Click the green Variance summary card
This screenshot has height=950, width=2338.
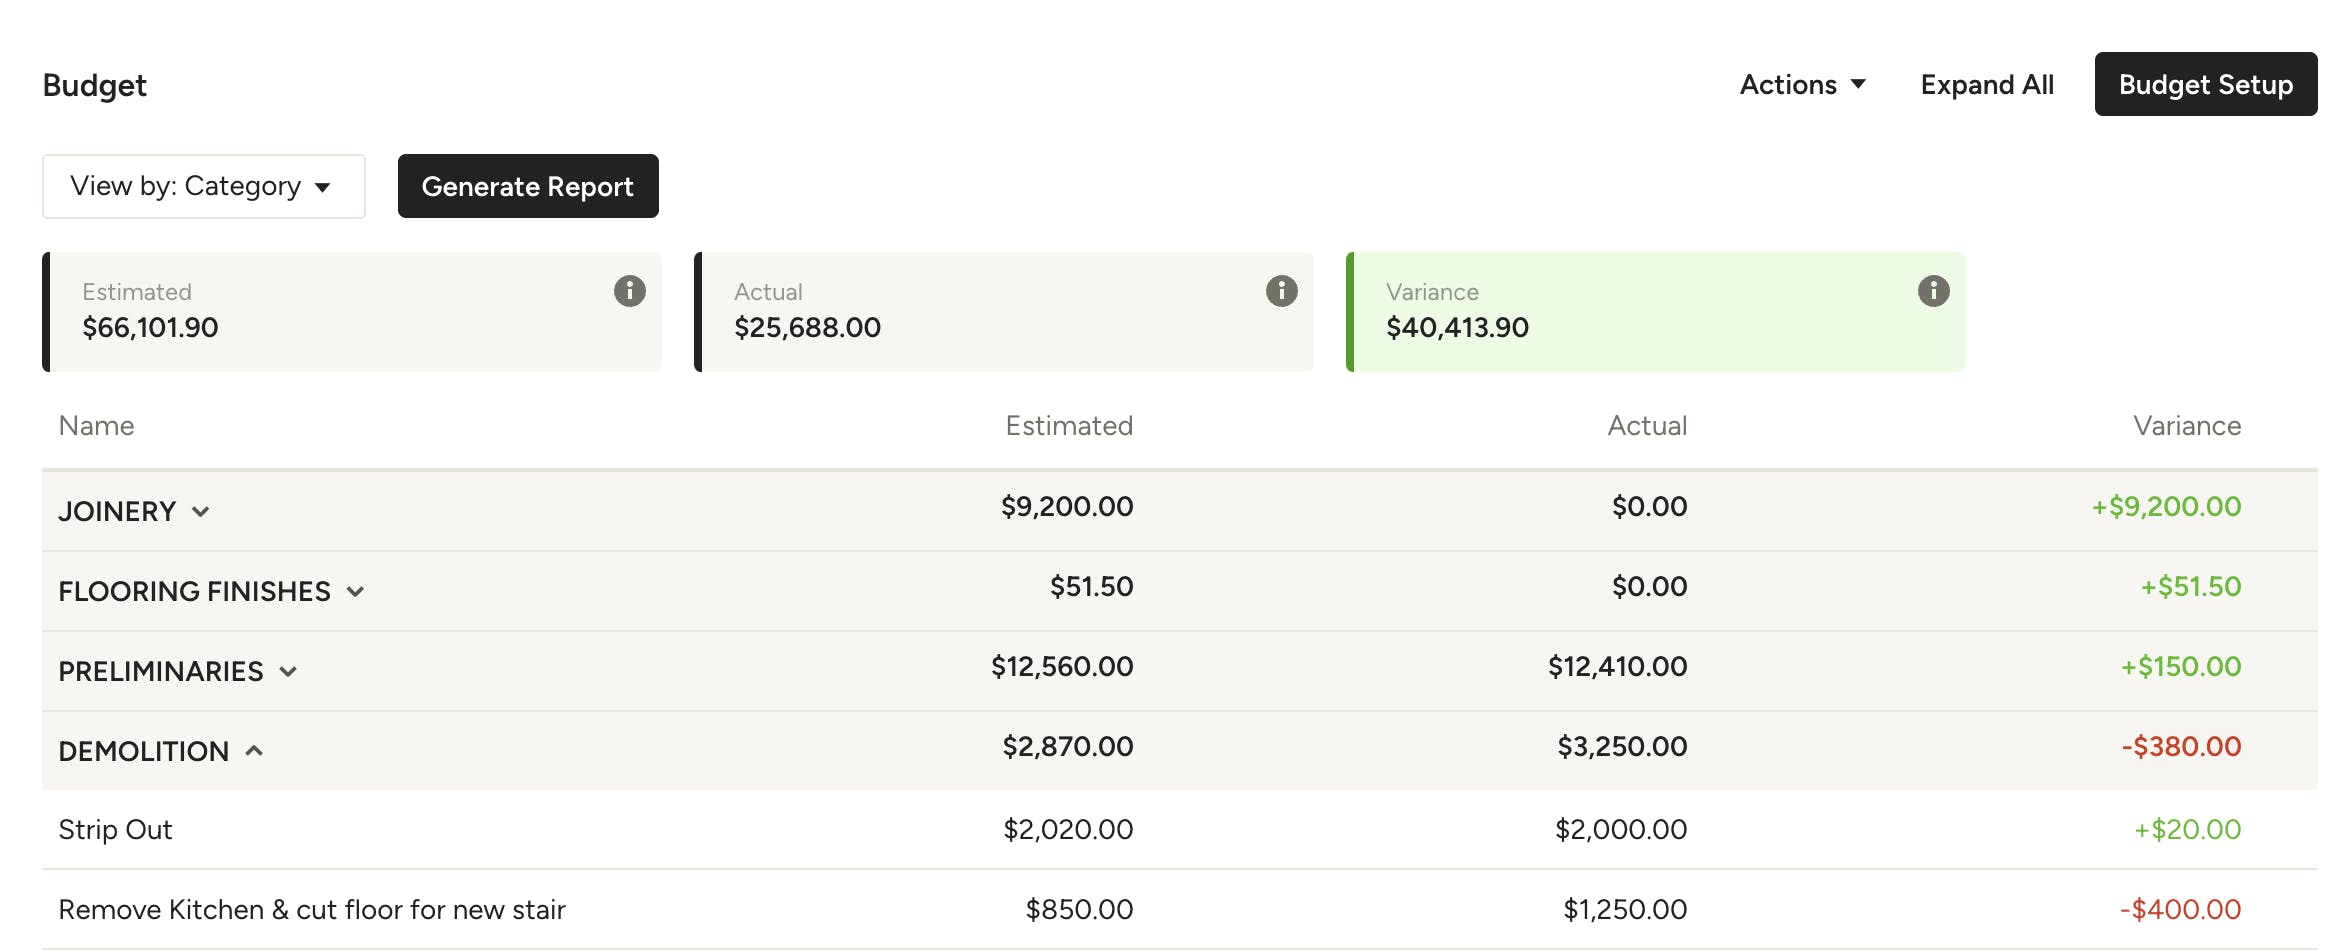pos(1655,312)
